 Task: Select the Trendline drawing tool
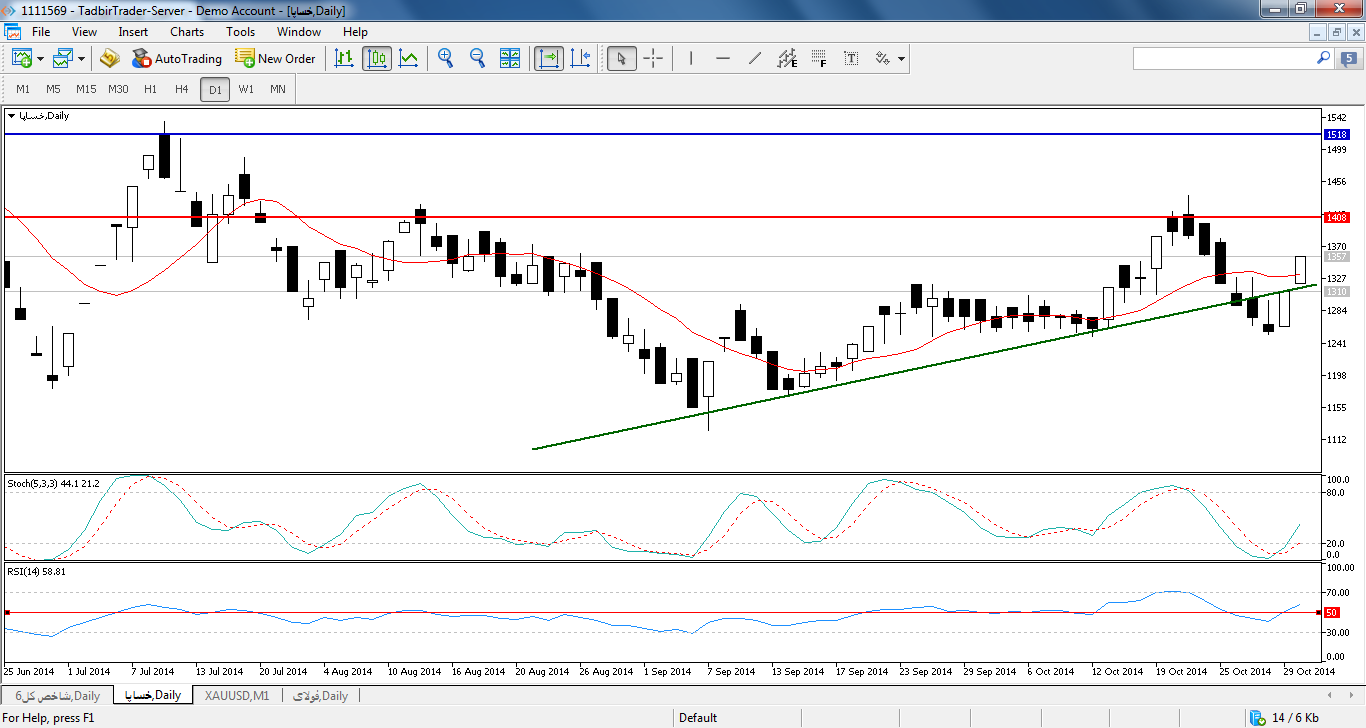[755, 58]
